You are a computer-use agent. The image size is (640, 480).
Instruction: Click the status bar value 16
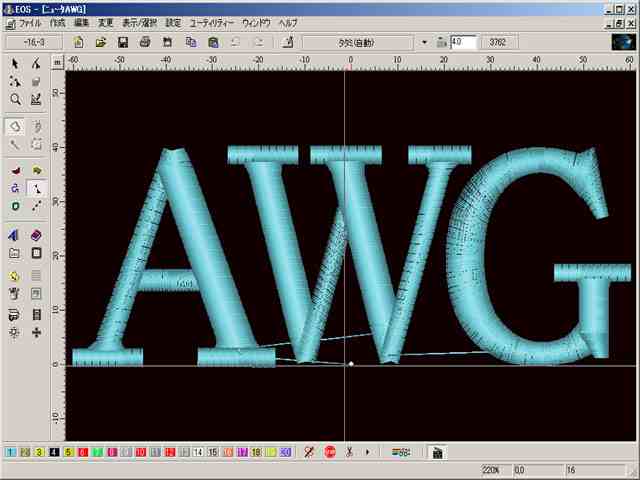click(x=571, y=470)
